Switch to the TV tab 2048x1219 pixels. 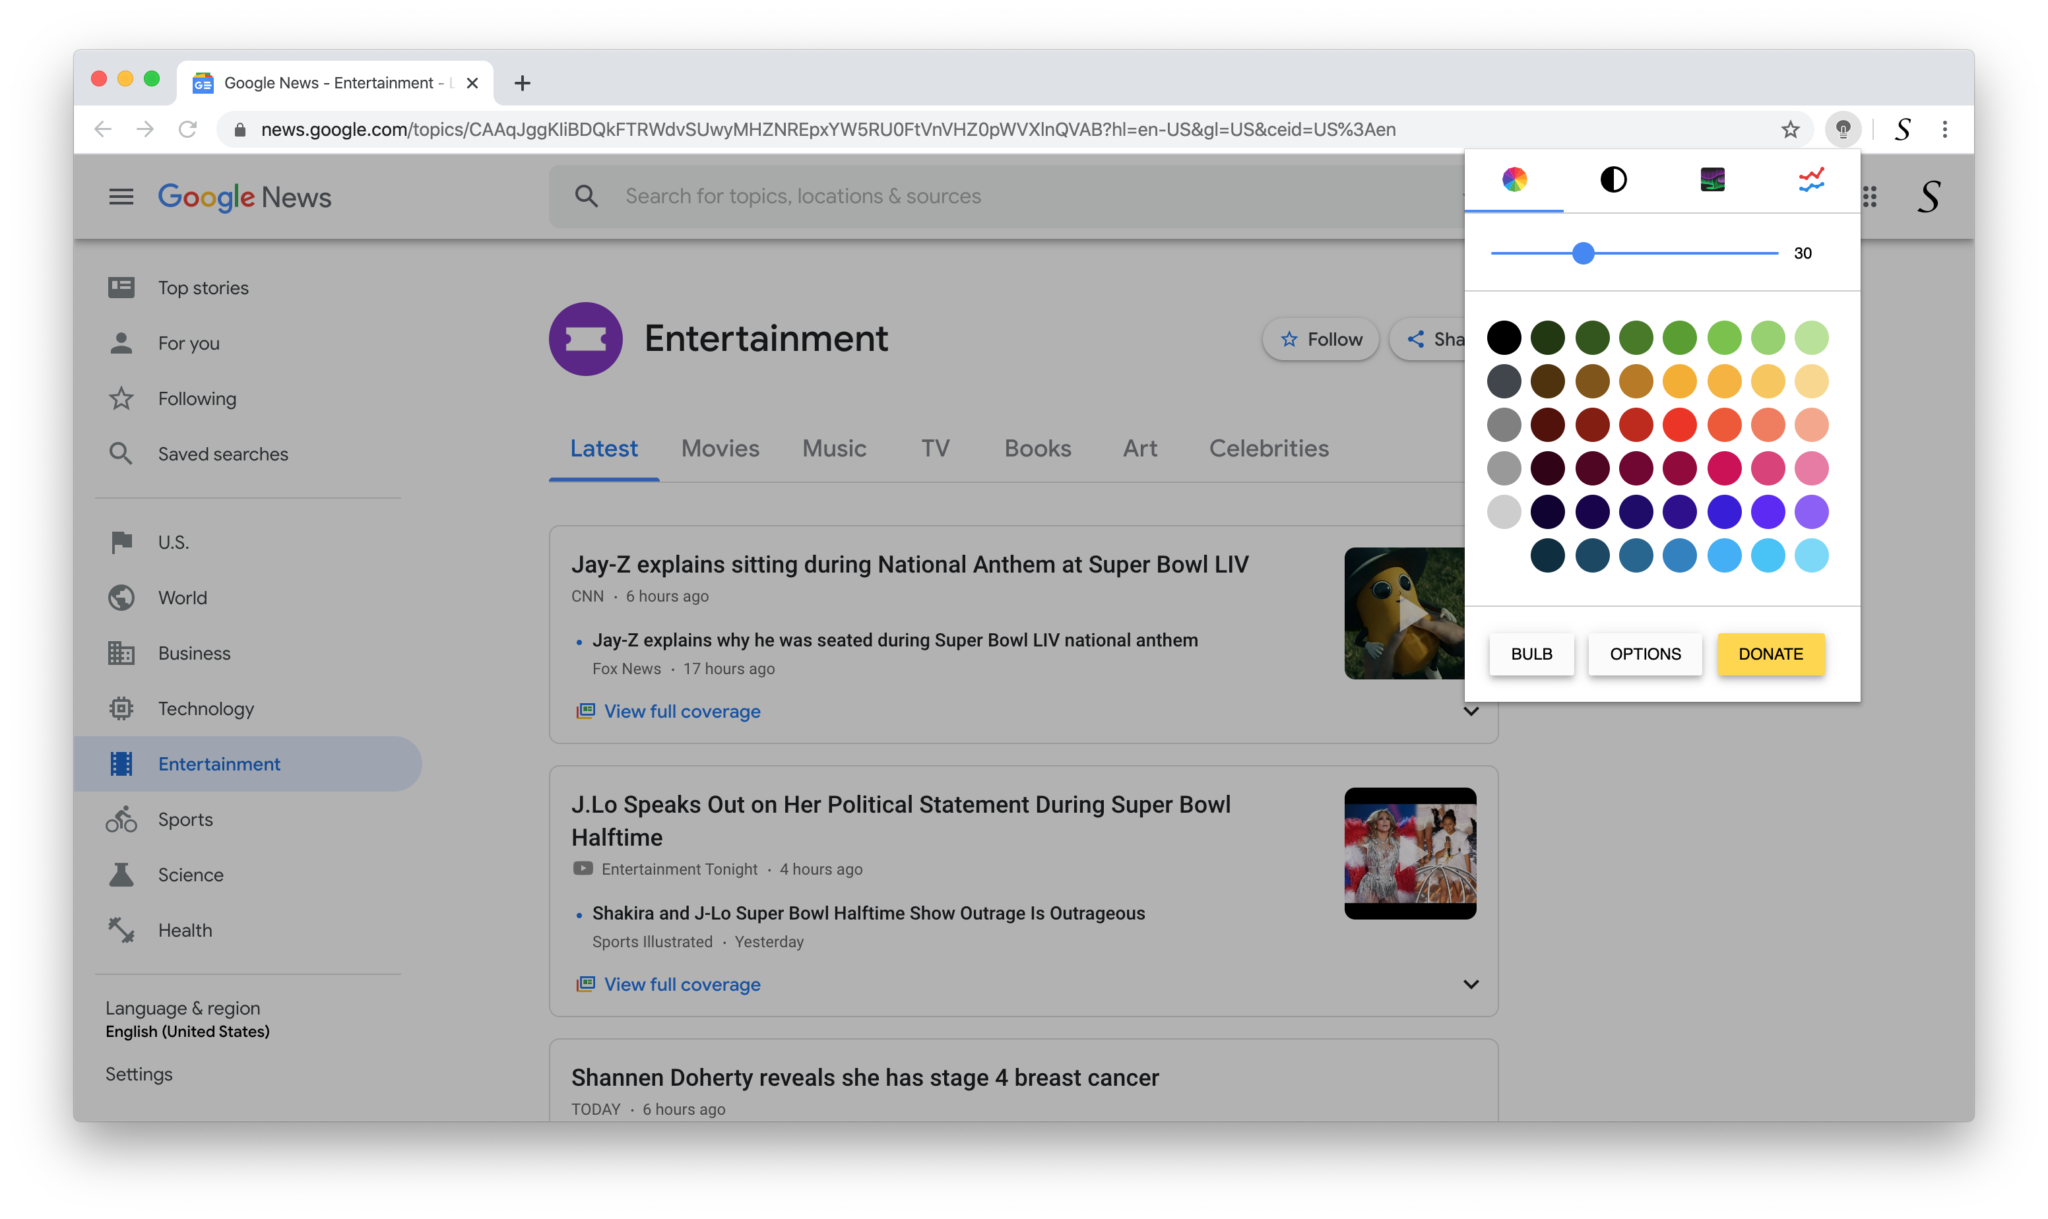coord(935,449)
